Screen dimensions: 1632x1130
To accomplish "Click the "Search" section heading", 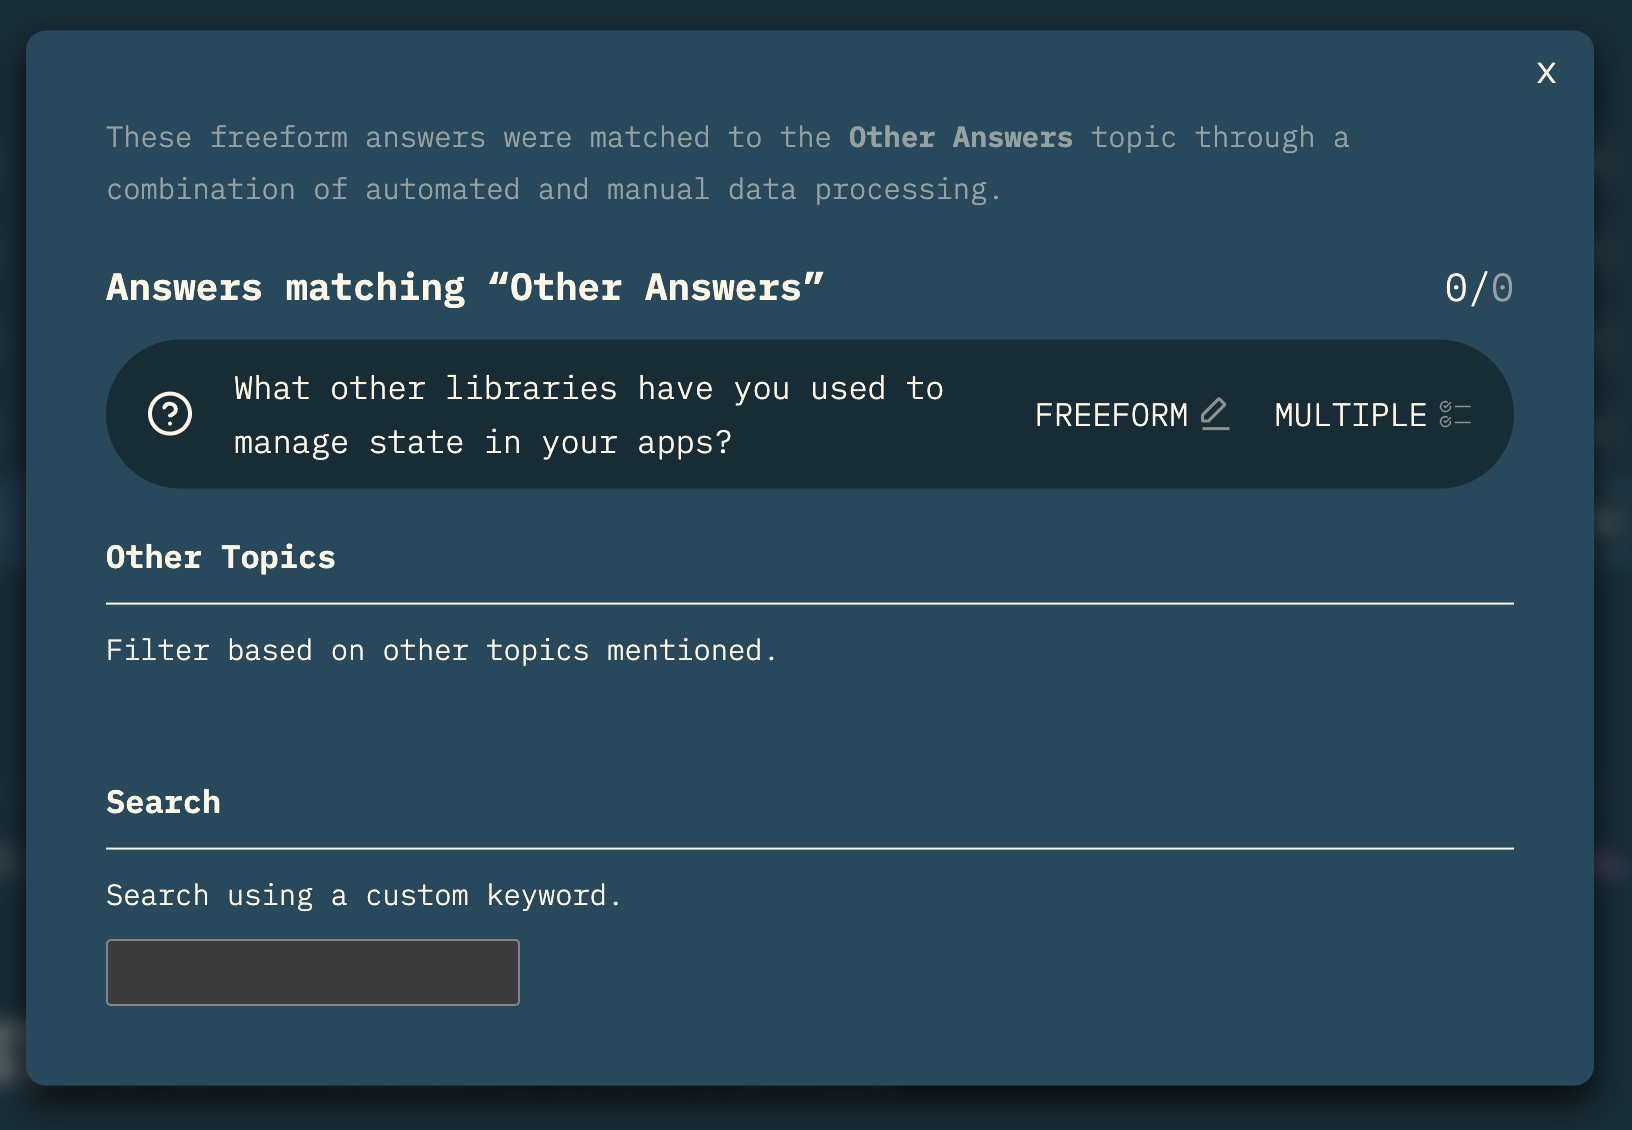I will [x=163, y=802].
